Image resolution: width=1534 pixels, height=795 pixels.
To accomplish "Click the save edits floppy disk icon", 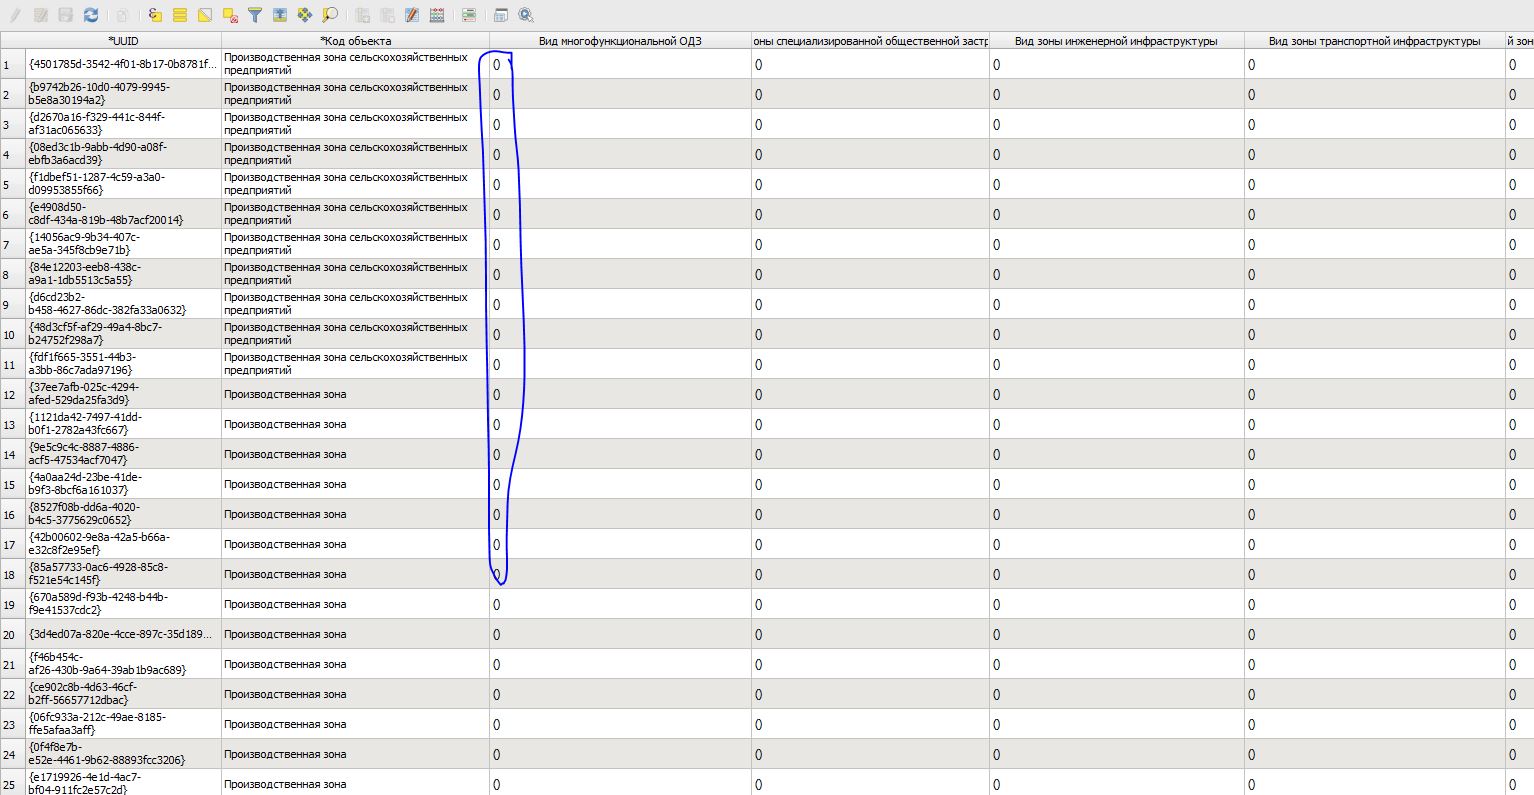I will coord(66,15).
